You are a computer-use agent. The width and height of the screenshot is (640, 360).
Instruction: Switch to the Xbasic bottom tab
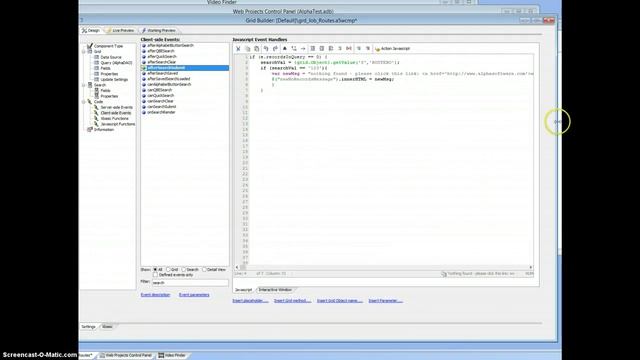[107, 327]
